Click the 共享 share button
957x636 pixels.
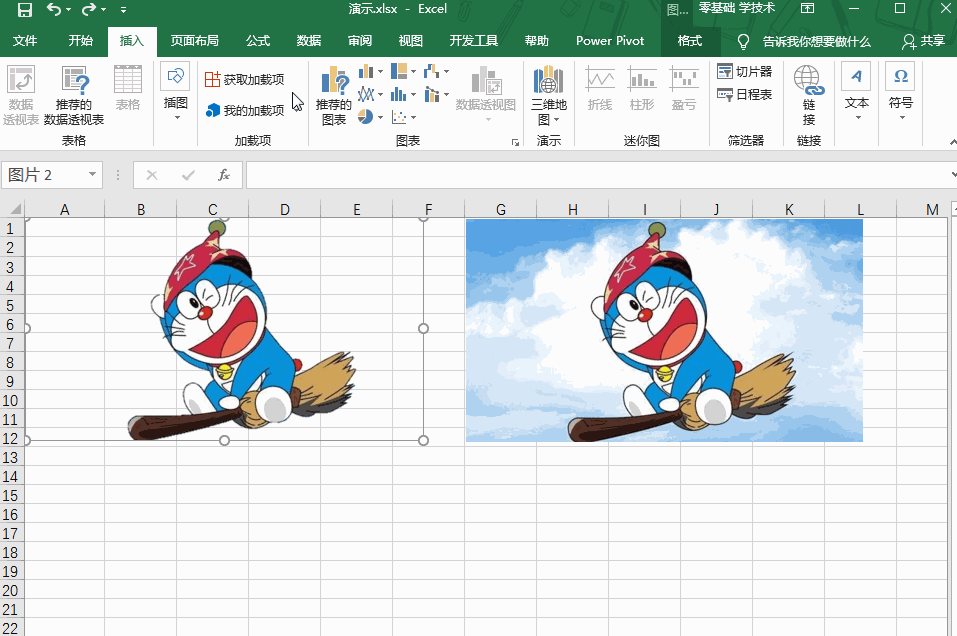click(923, 41)
